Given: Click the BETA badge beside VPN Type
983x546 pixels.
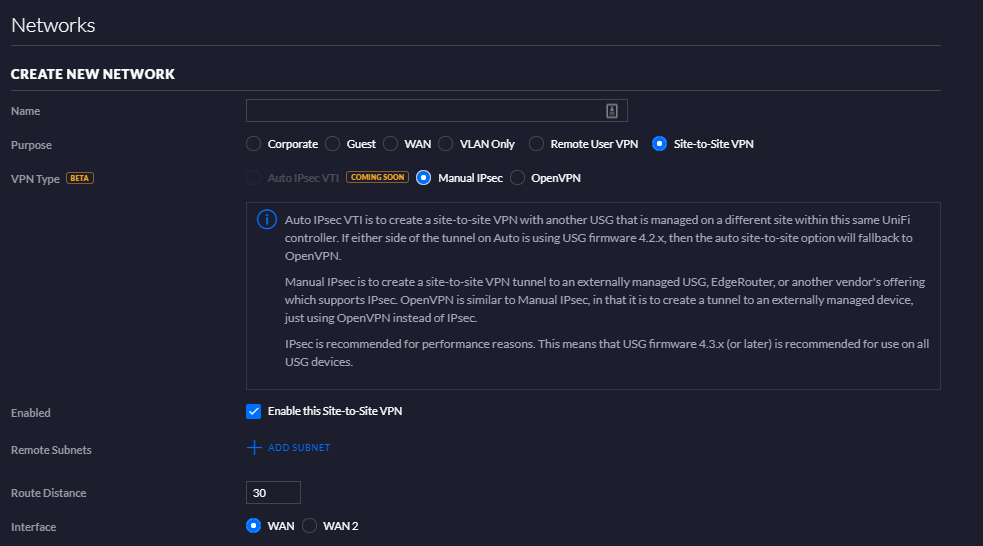Looking at the screenshot, I should pos(80,178).
